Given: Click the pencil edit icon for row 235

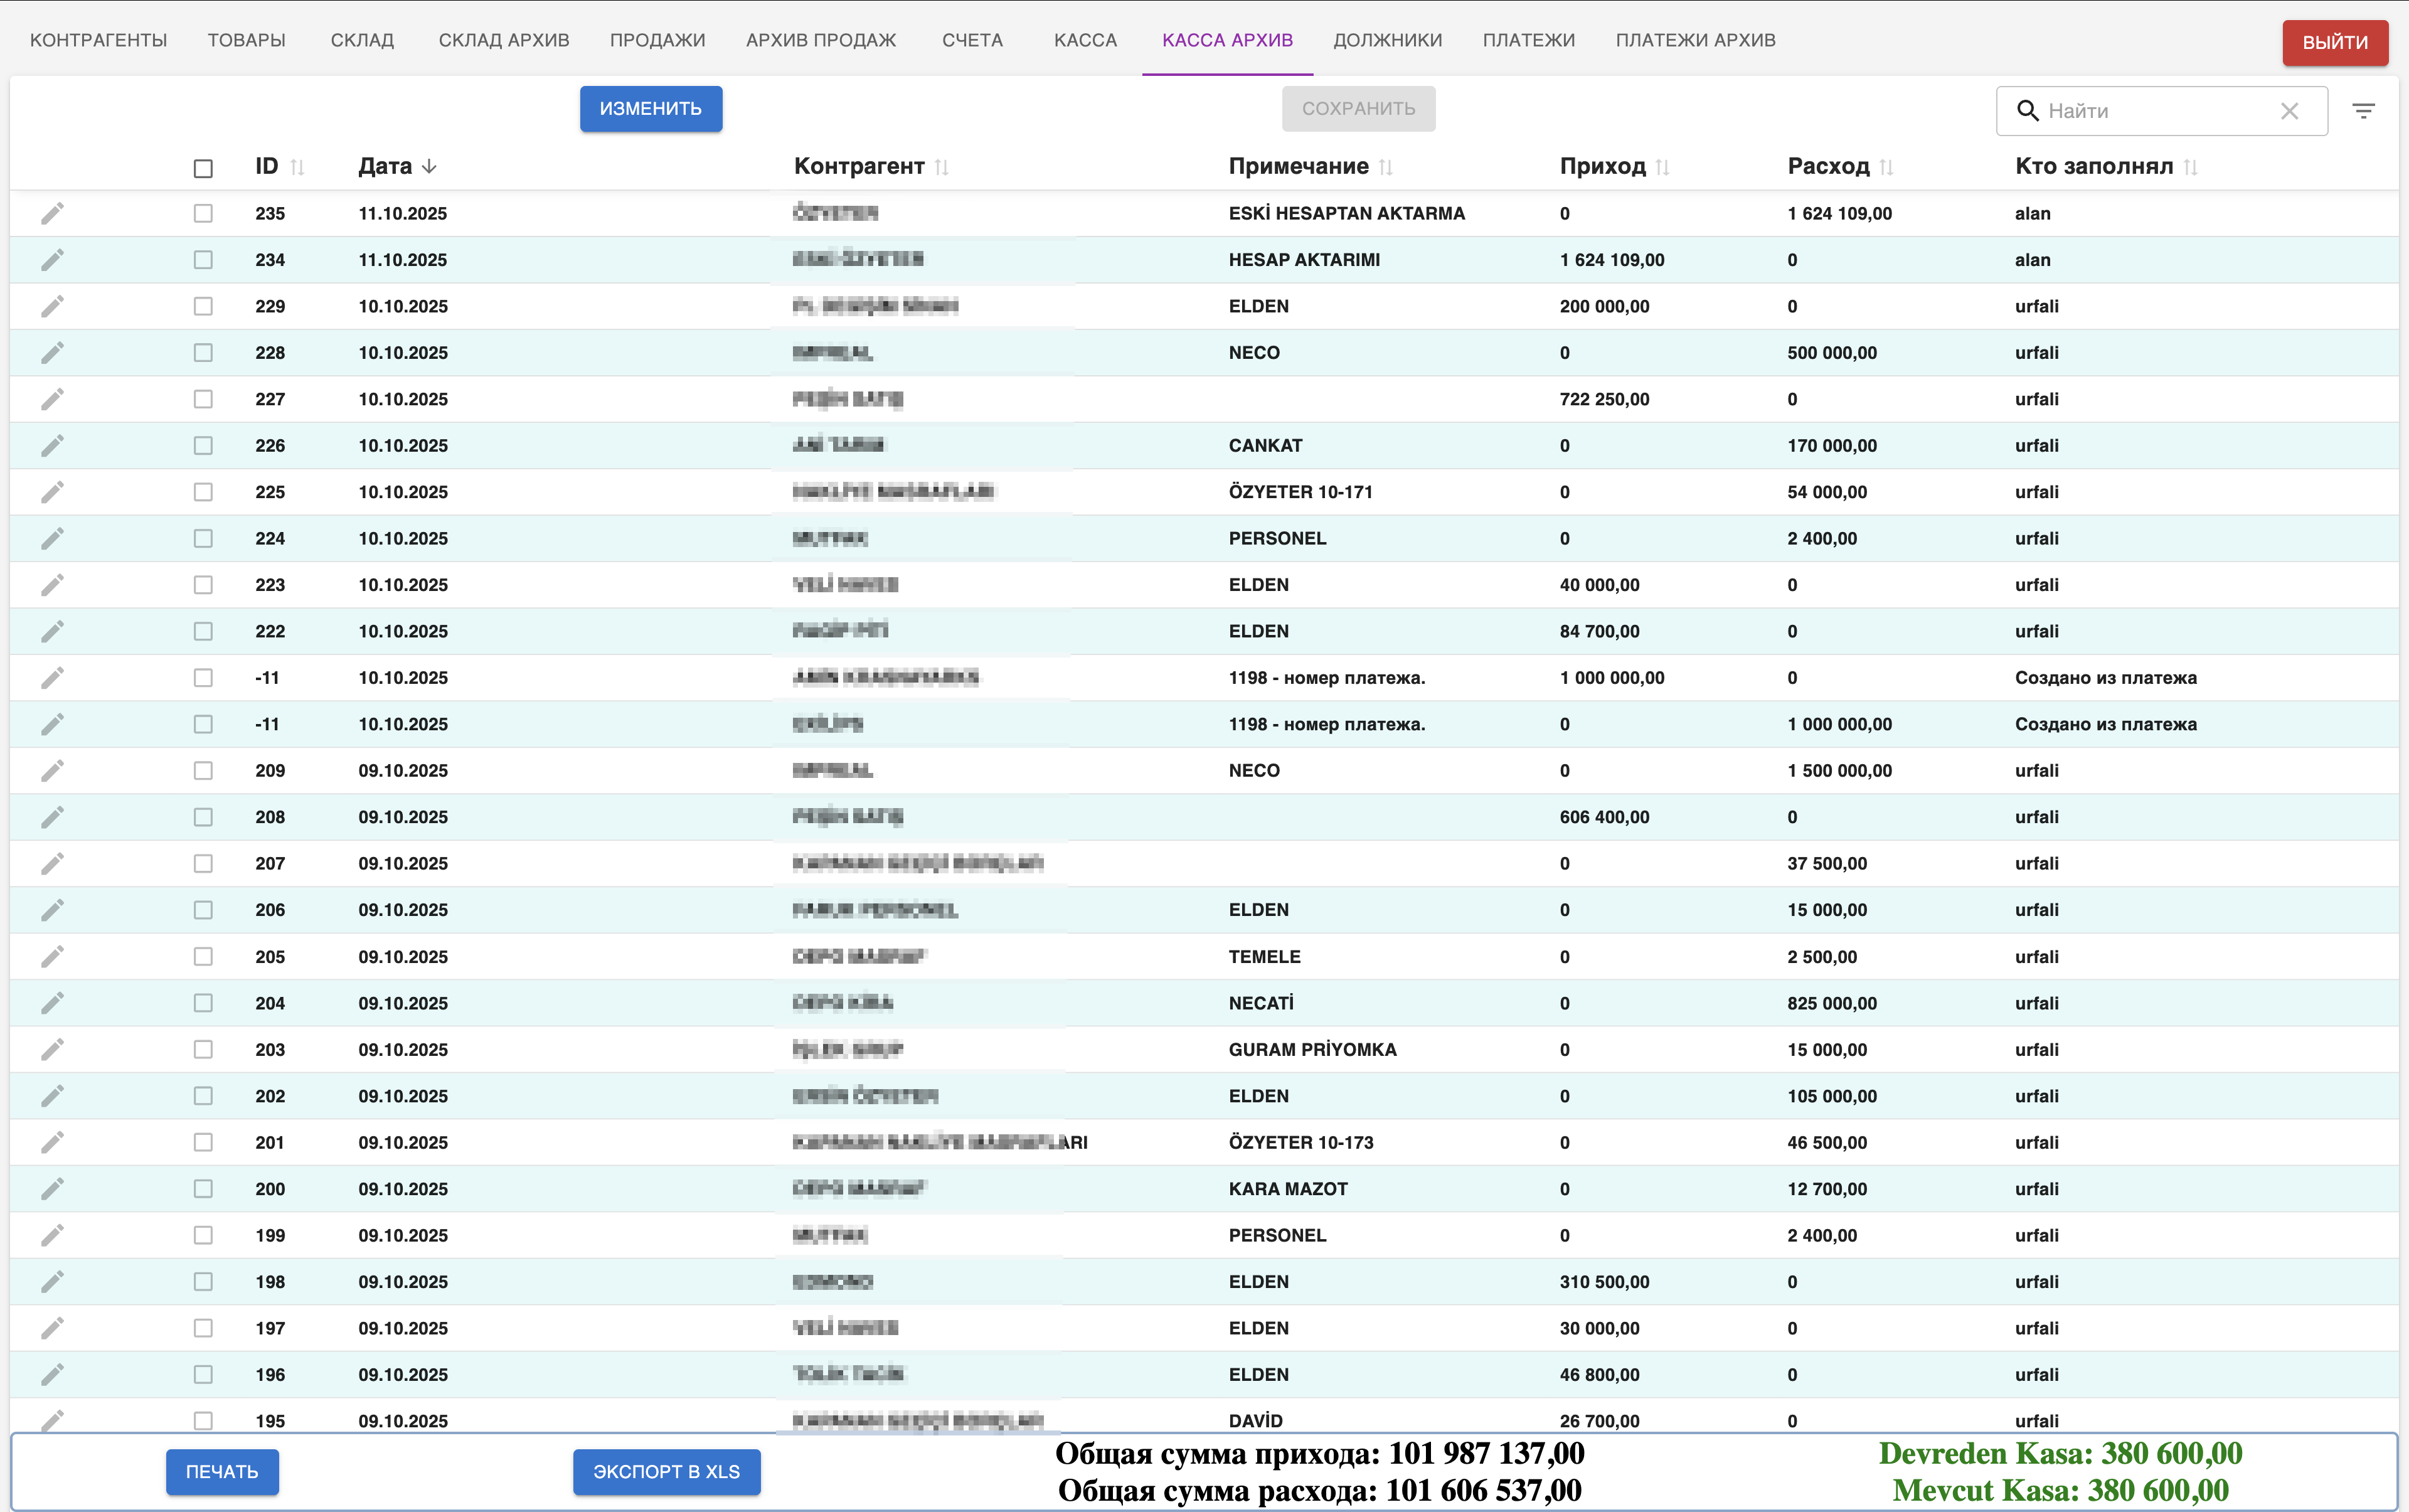Looking at the screenshot, I should pyautogui.click(x=52, y=213).
